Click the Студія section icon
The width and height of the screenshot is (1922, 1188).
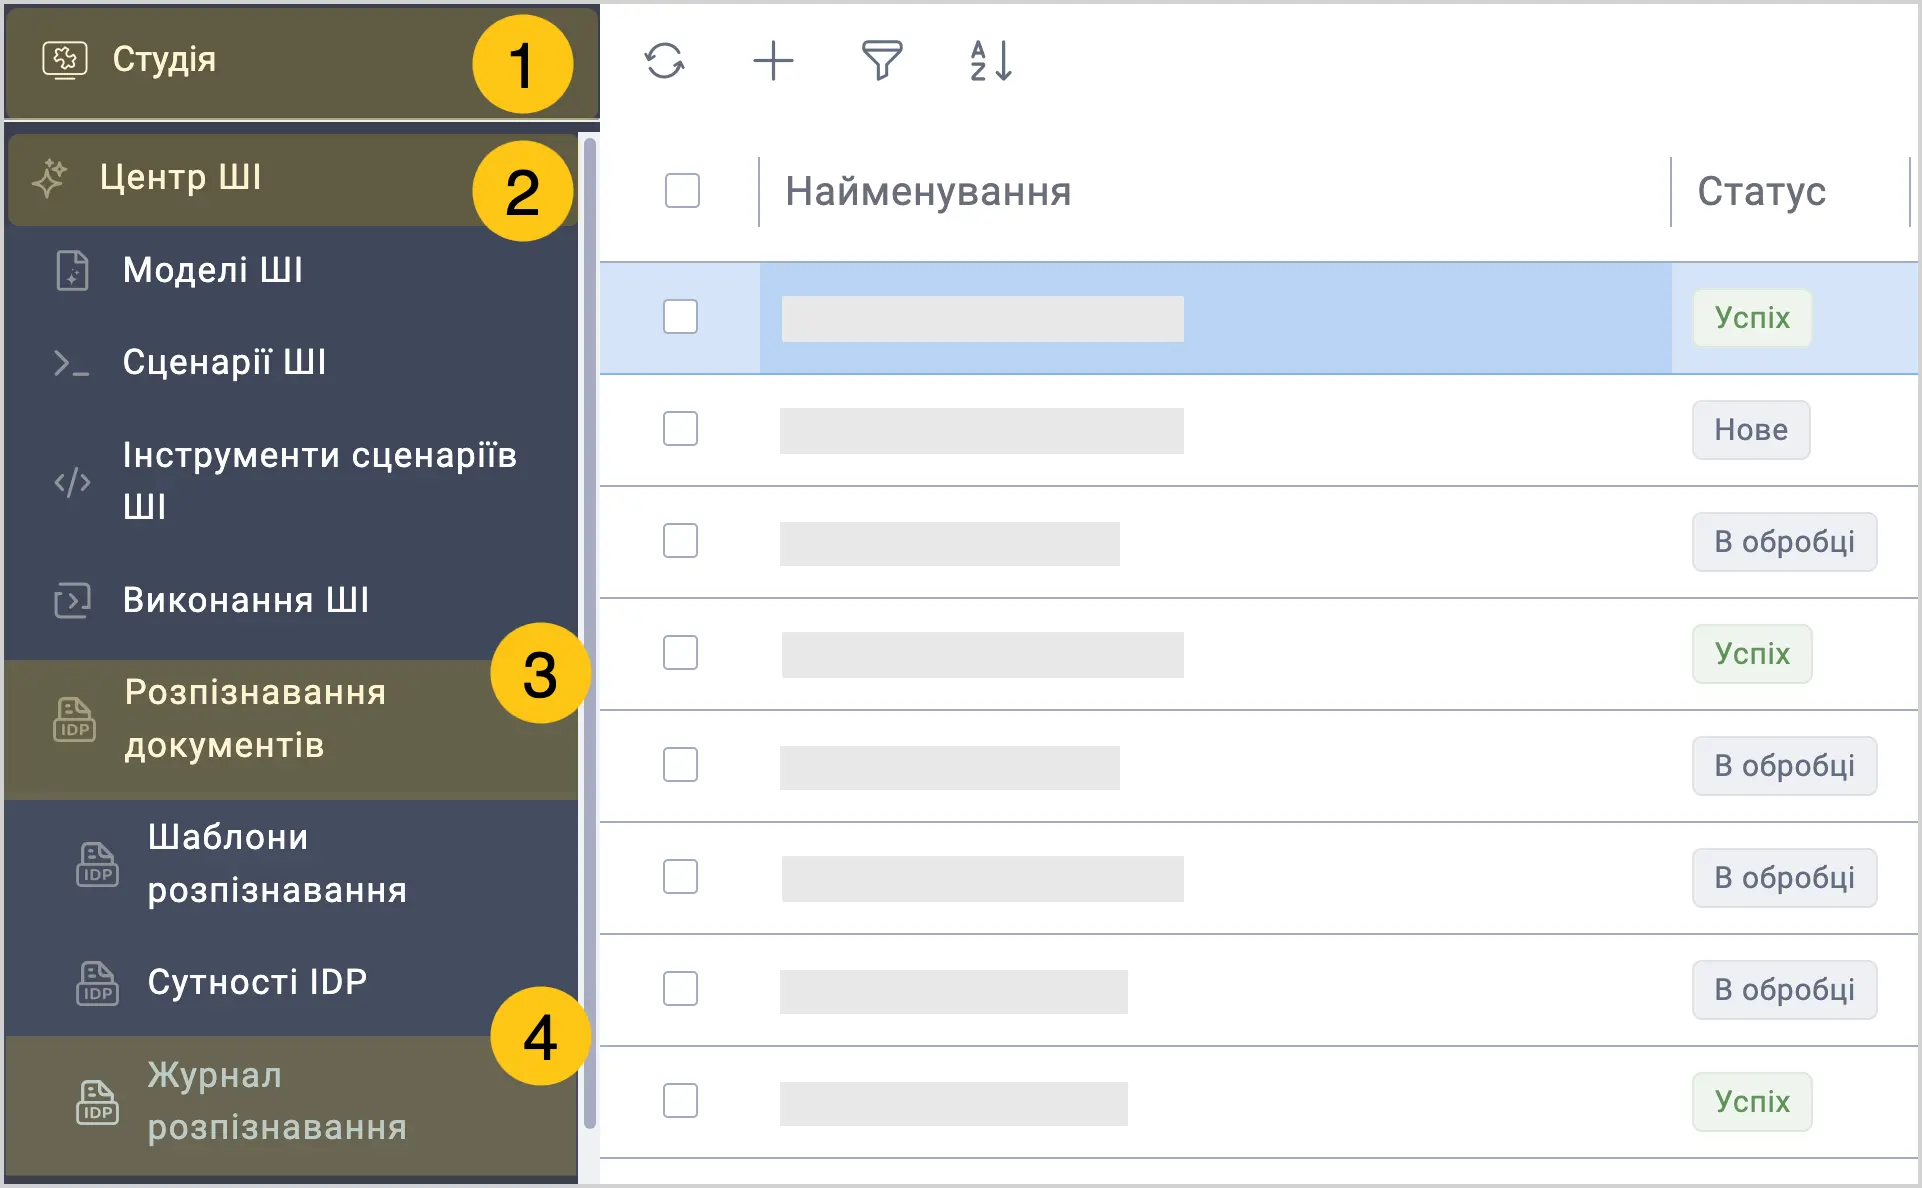65,60
